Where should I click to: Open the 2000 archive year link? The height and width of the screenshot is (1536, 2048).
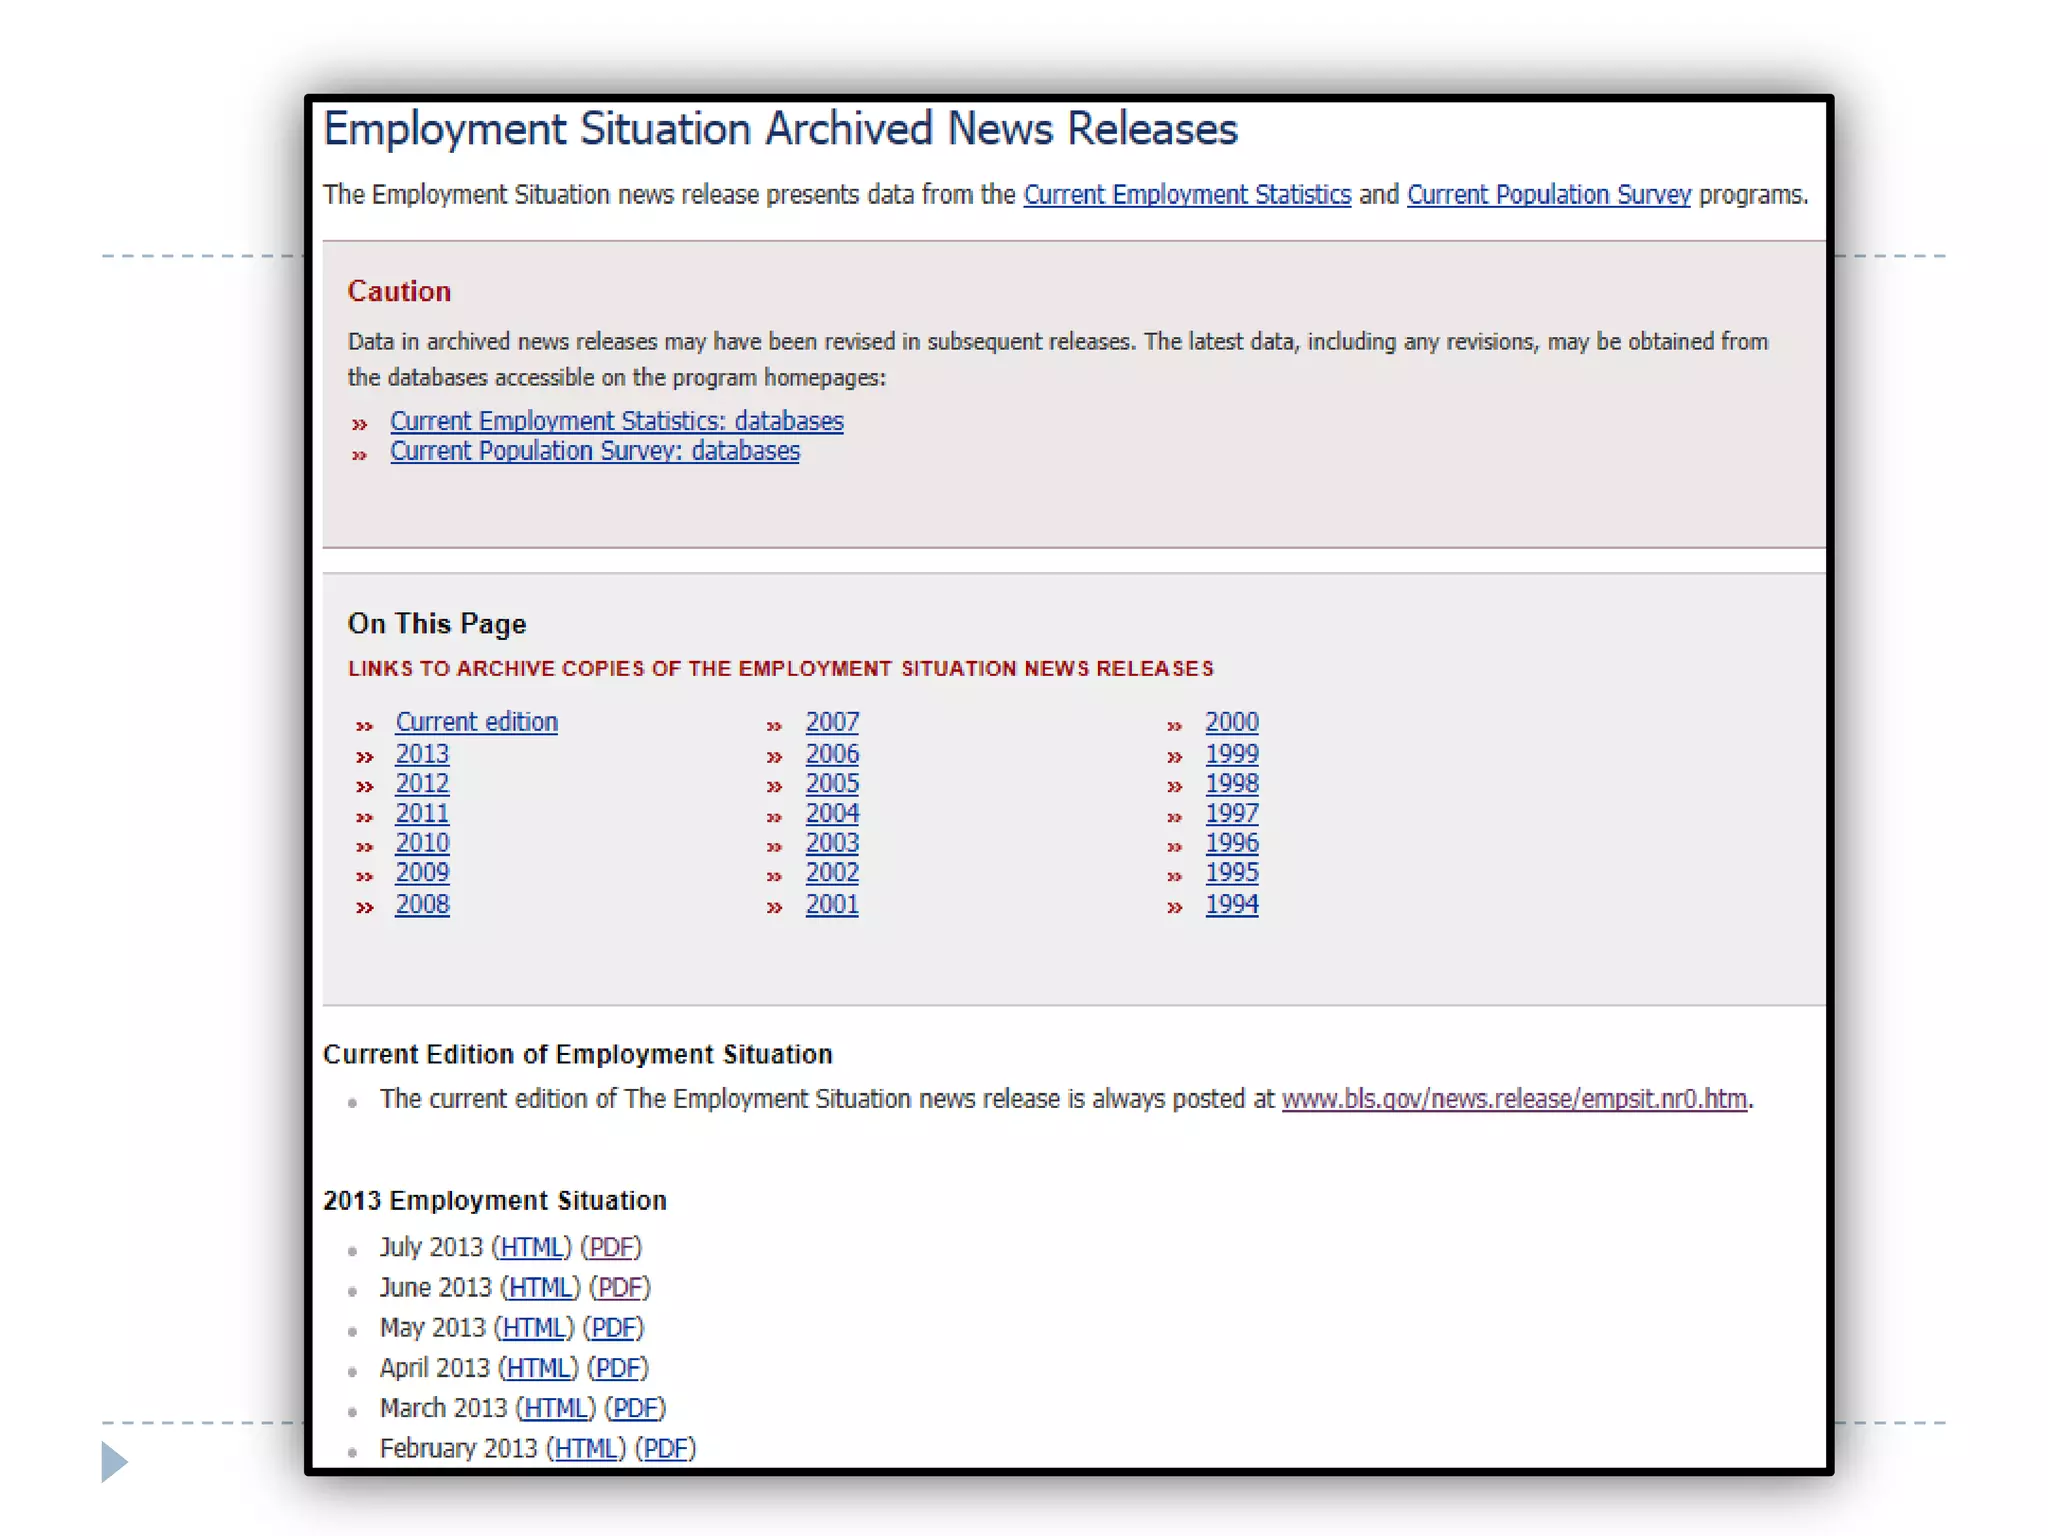(x=1231, y=722)
